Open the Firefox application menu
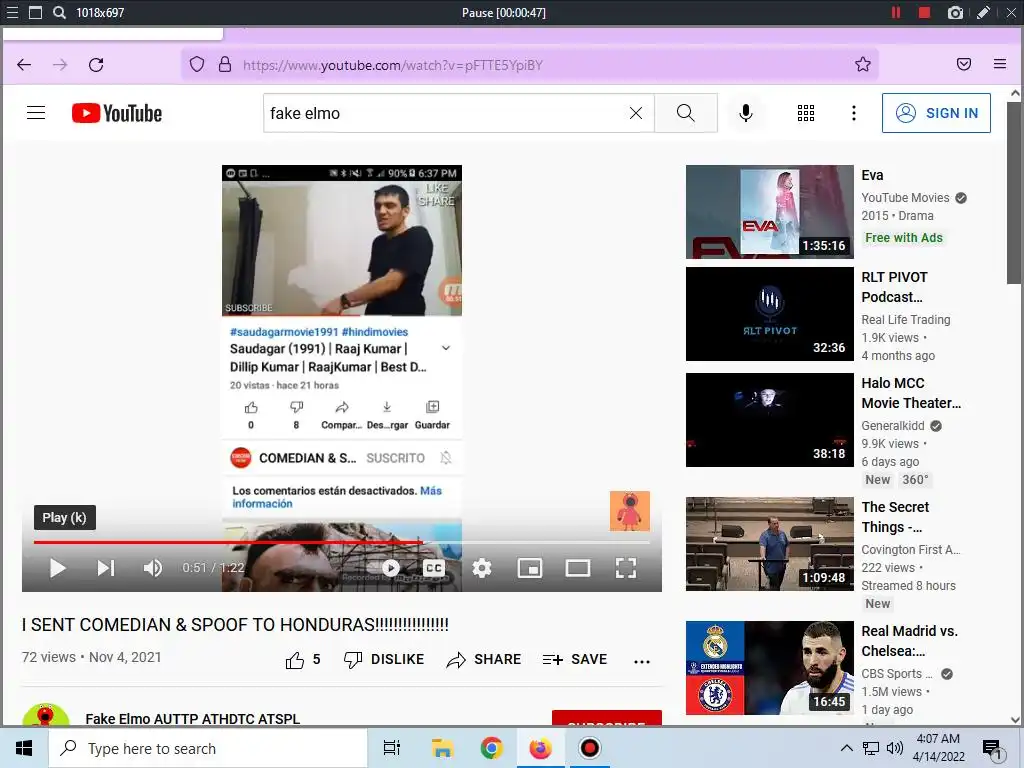 tap(1000, 64)
